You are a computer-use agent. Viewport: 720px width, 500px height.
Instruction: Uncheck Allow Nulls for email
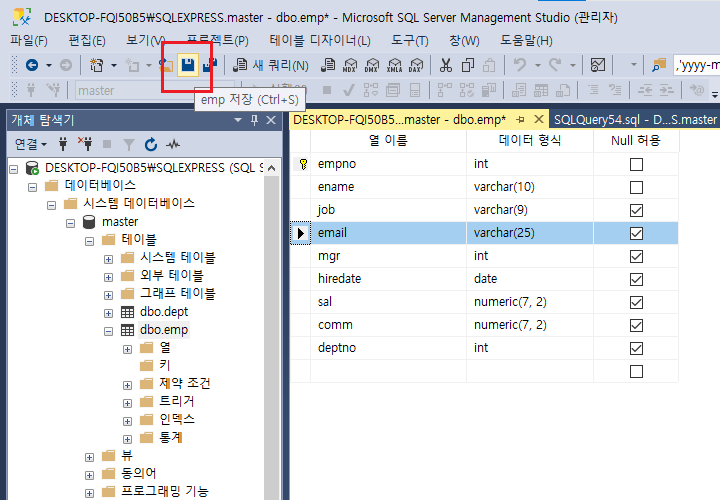pyautogui.click(x=636, y=233)
